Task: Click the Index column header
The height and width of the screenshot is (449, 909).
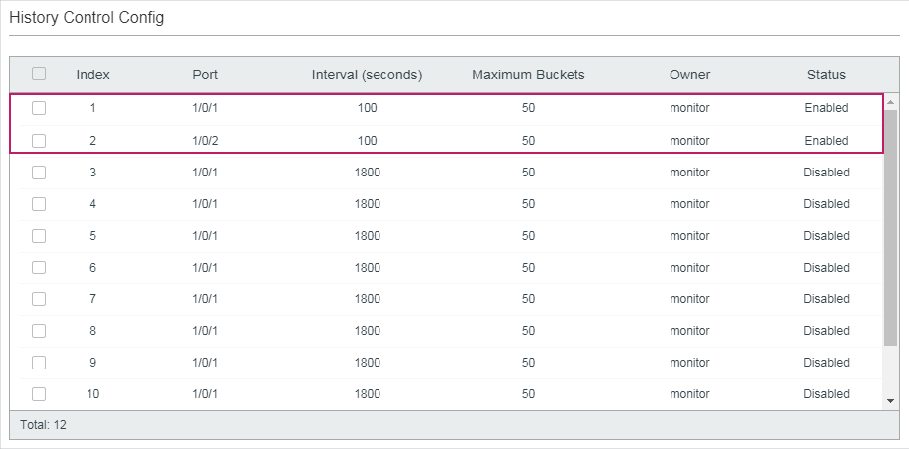Action: pyautogui.click(x=93, y=75)
